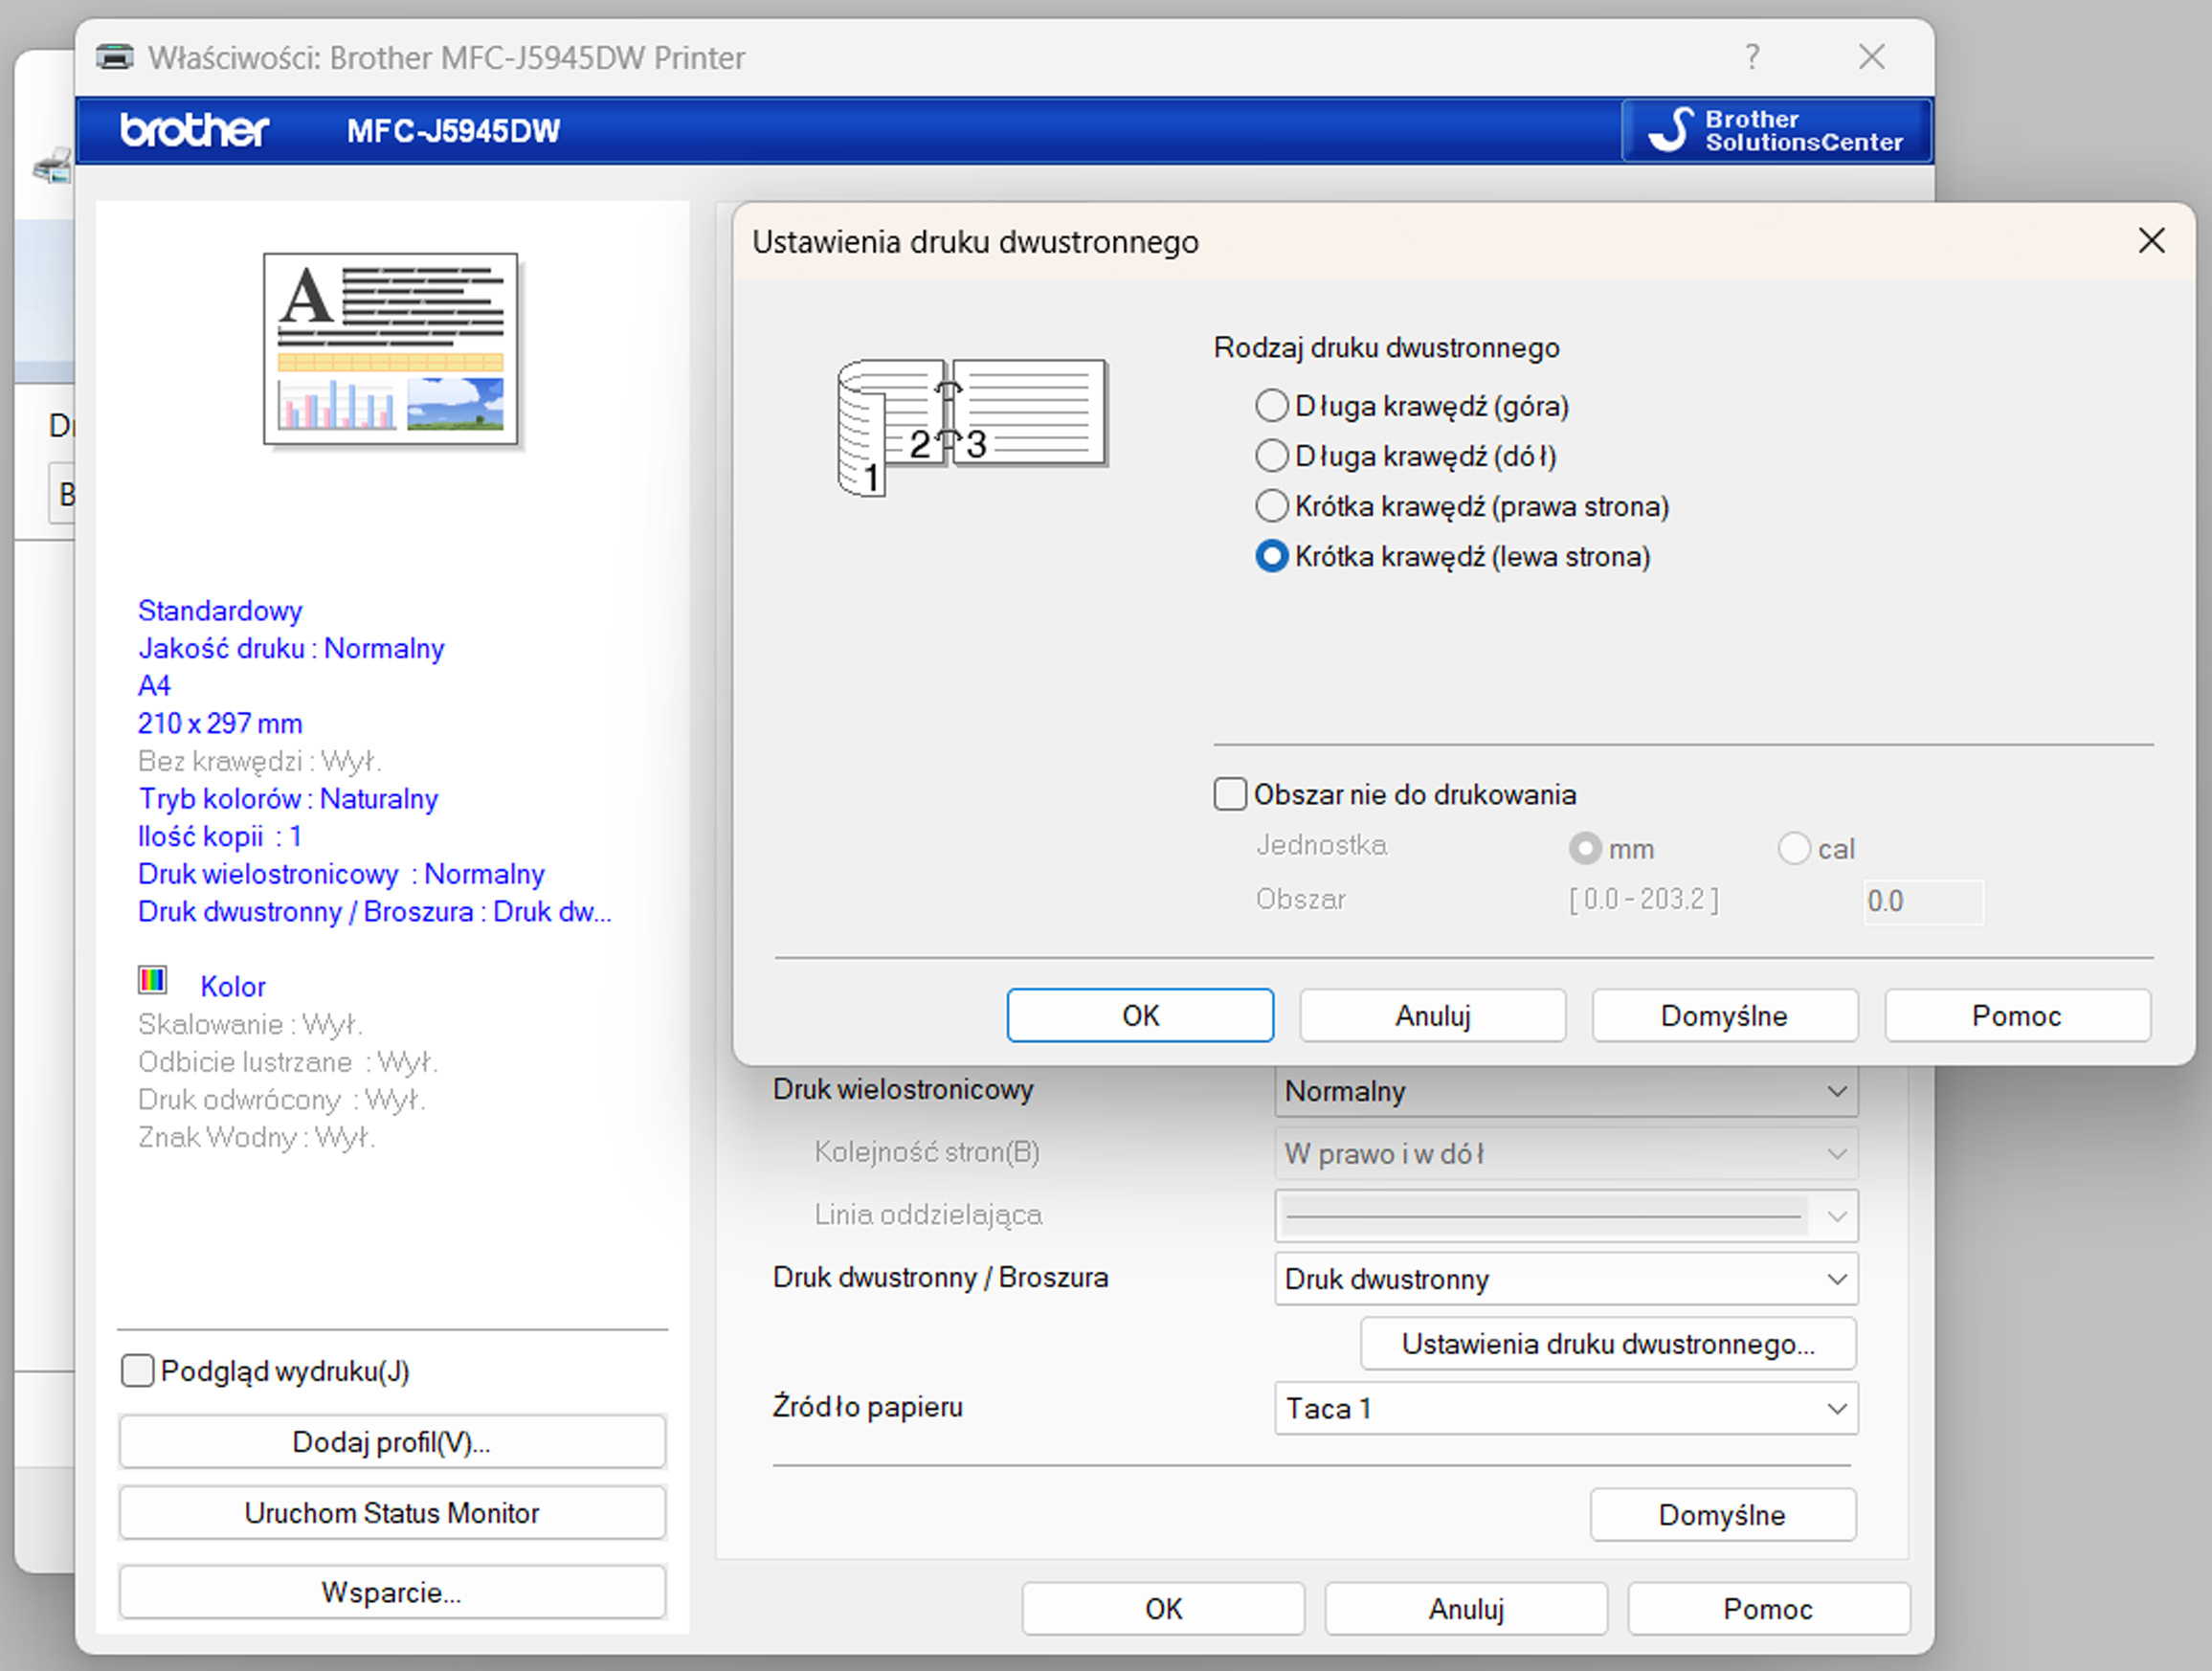The width and height of the screenshot is (2212, 1671).
Task: Toggle Podgląd wydruku checkbox
Action: 138,1370
